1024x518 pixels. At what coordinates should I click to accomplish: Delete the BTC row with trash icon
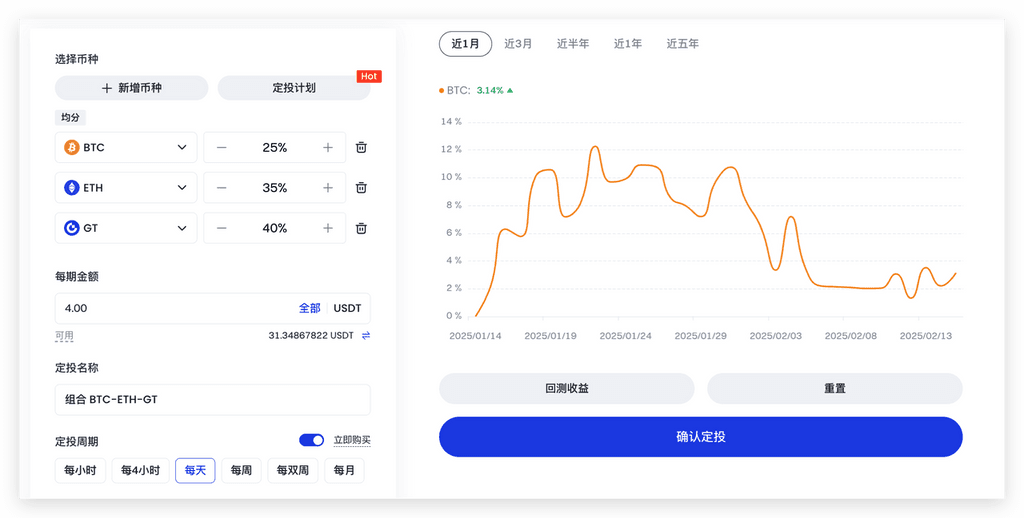[x=361, y=147]
